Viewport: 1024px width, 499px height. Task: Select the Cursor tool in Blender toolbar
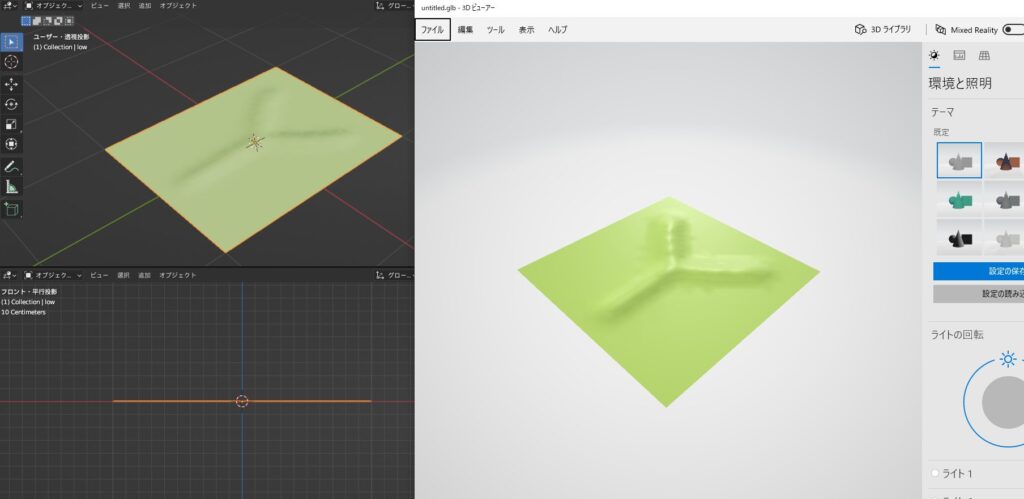point(11,62)
